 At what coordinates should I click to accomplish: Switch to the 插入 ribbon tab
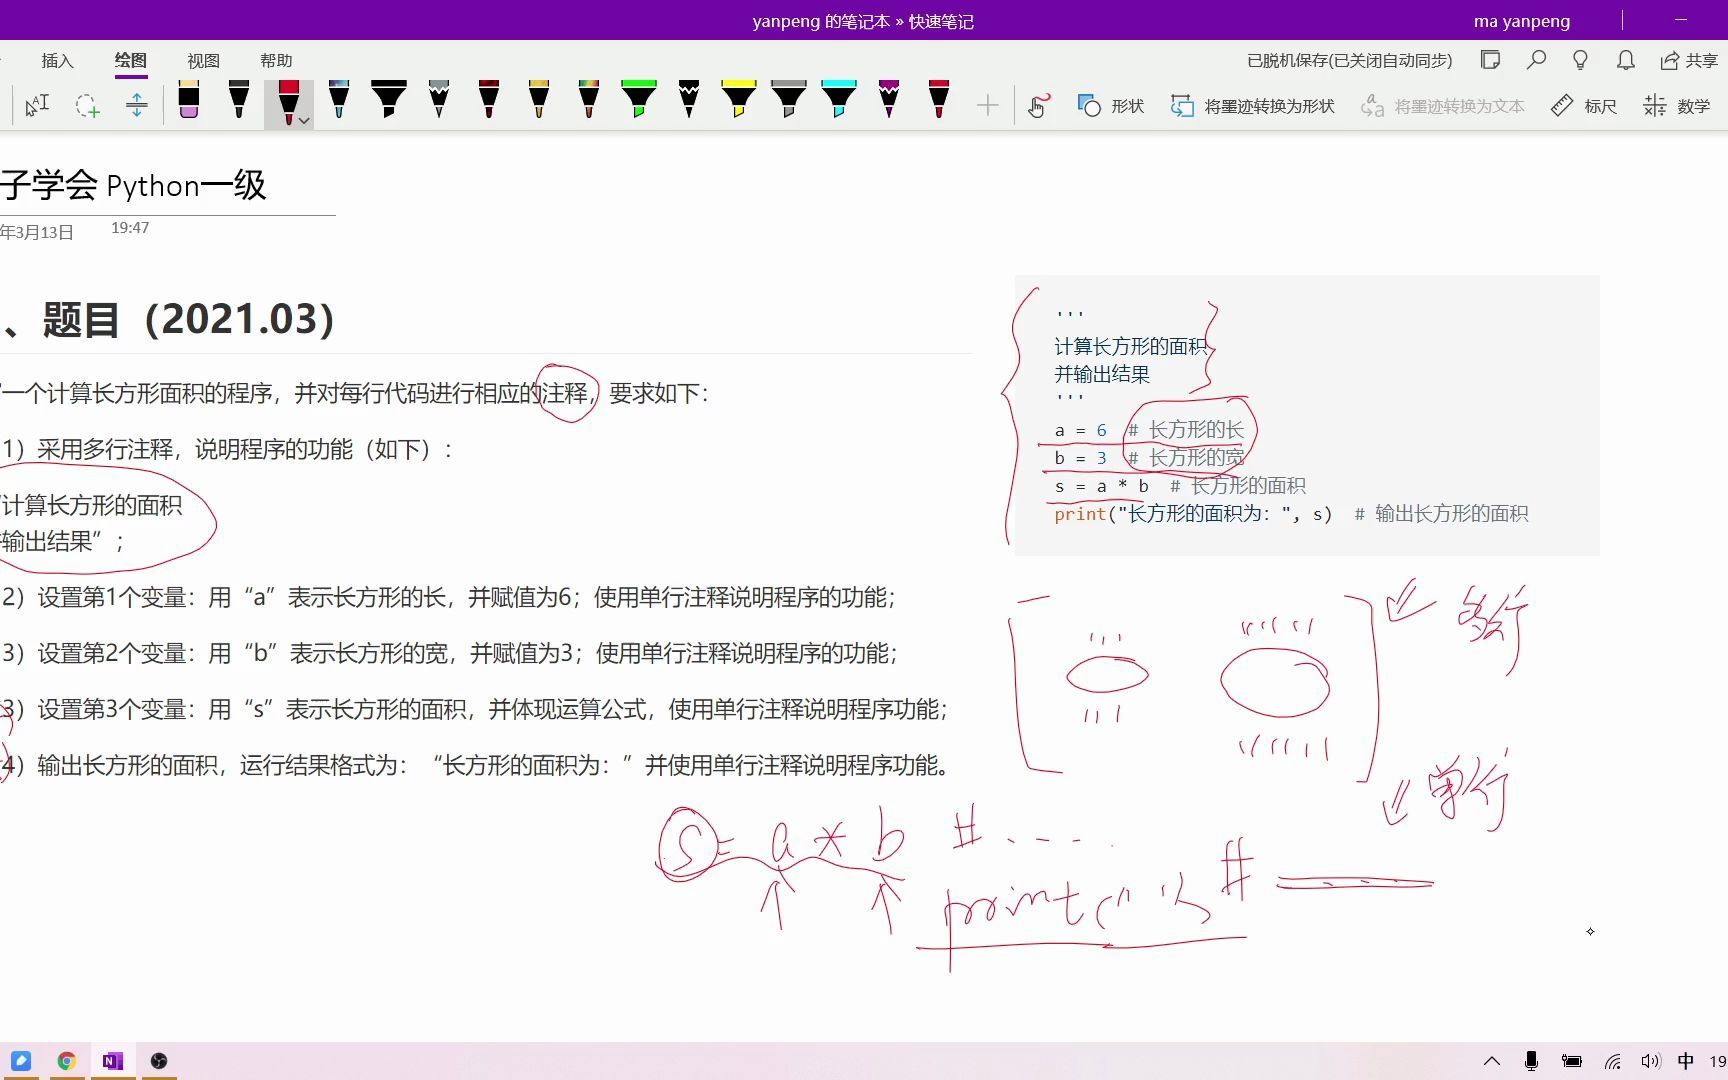coord(57,61)
